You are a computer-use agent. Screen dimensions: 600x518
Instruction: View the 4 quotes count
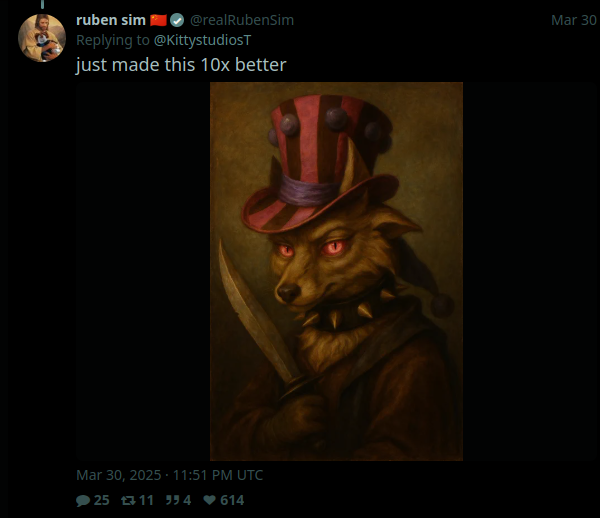tap(187, 500)
